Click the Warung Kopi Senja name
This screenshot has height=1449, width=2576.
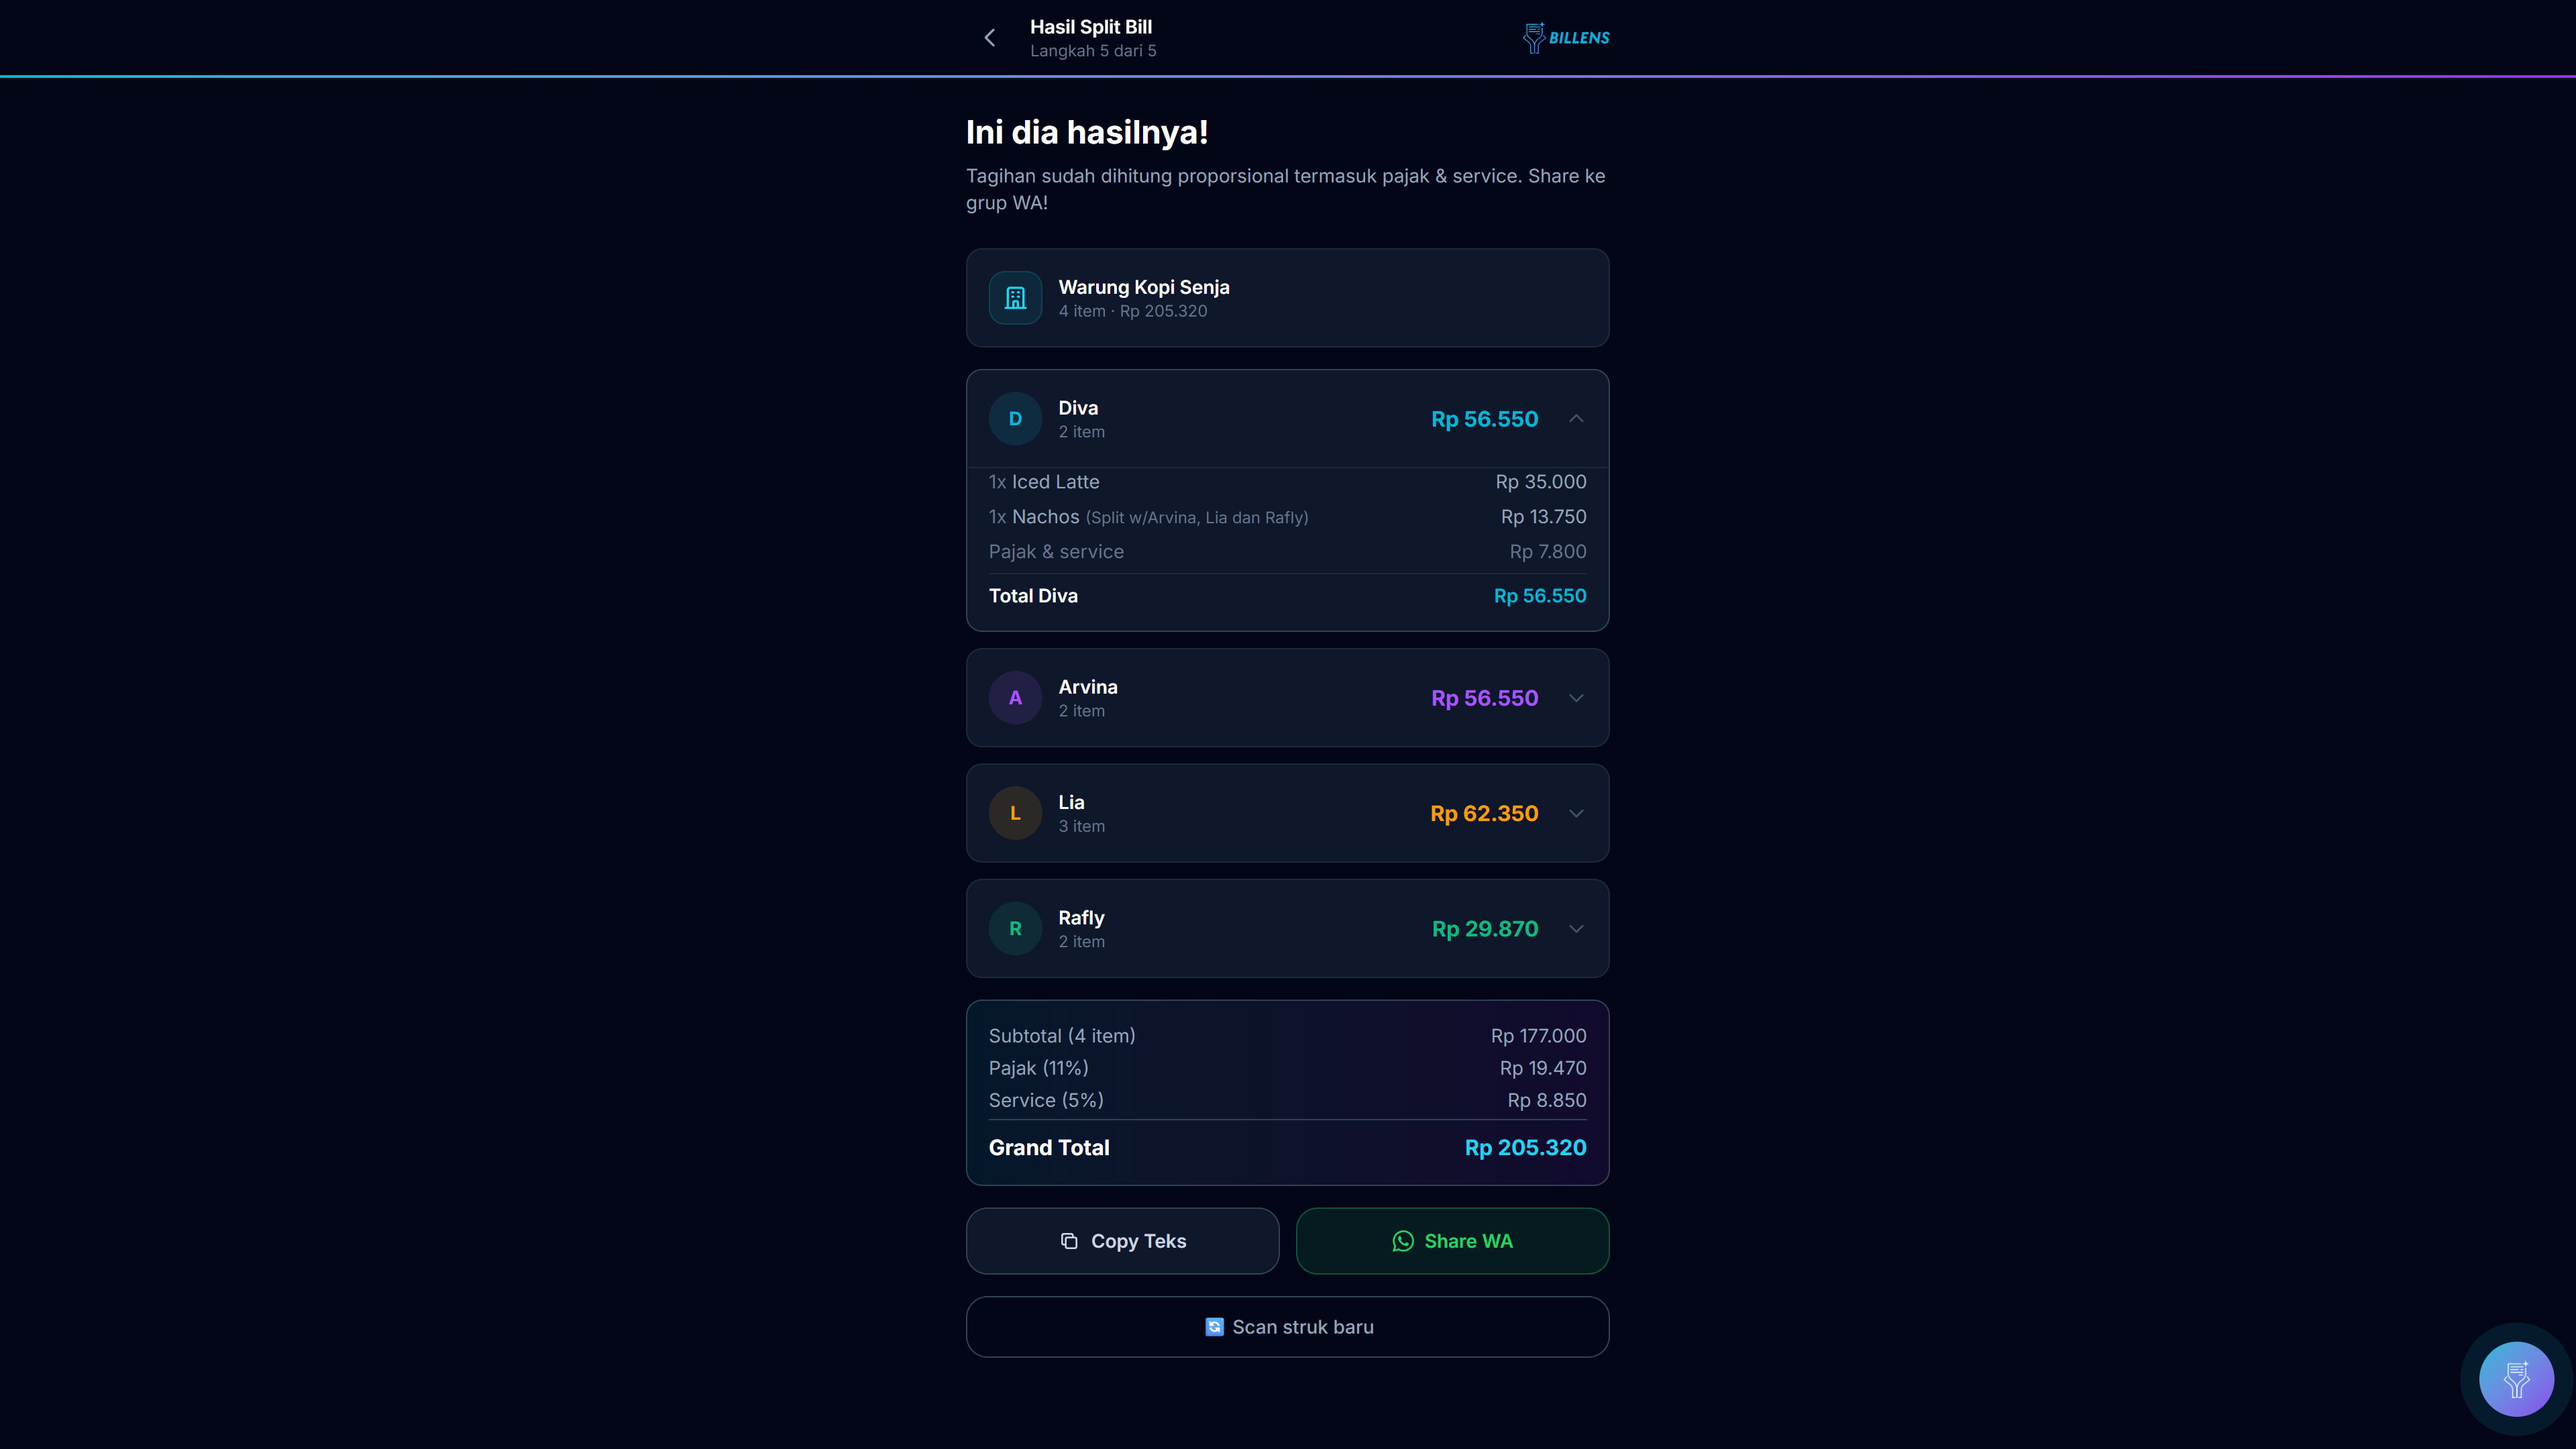tap(1144, 287)
